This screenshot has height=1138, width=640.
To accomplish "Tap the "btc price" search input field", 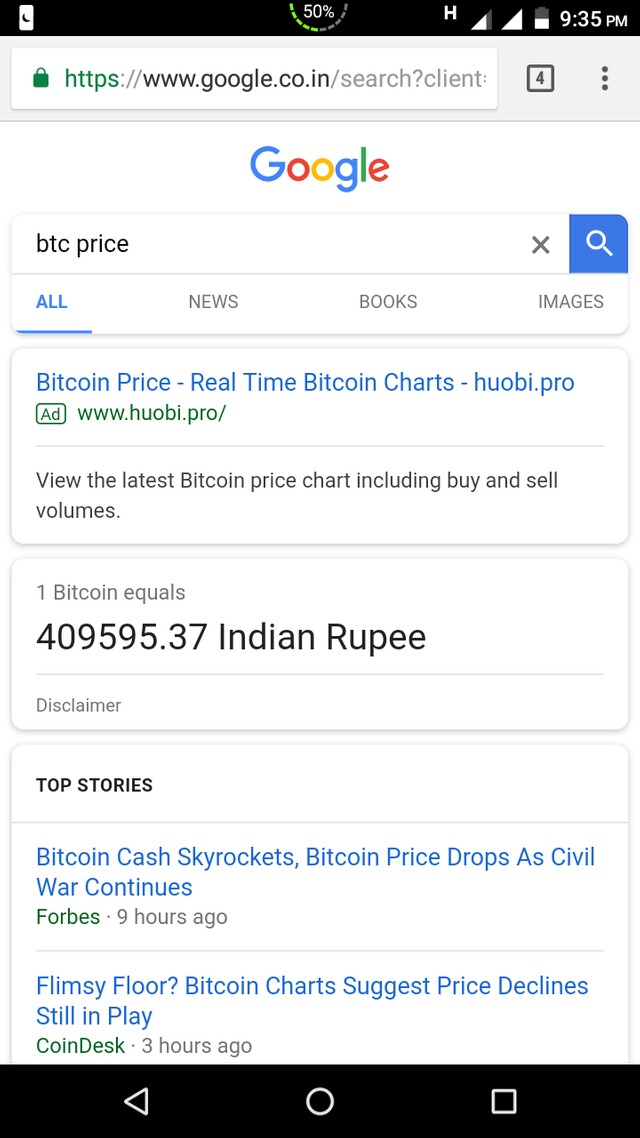I will 270,244.
